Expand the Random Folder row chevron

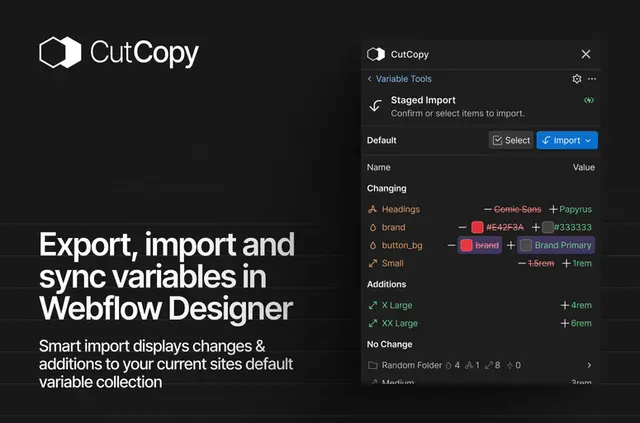pos(589,365)
